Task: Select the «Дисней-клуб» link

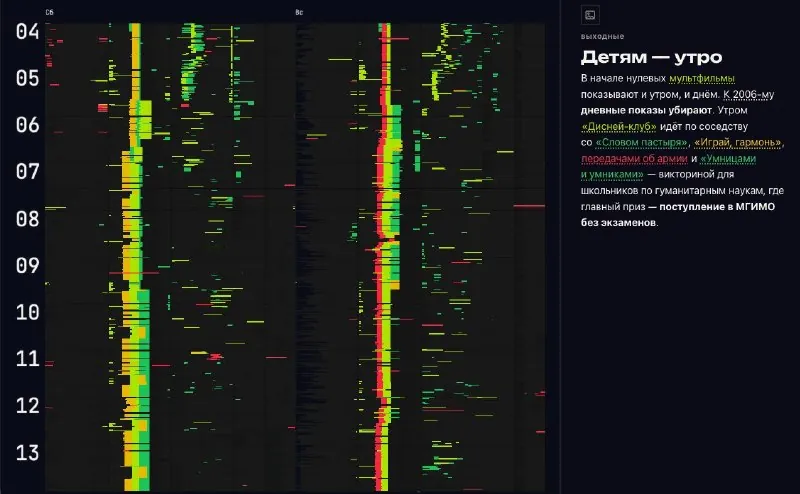Action: [618, 127]
